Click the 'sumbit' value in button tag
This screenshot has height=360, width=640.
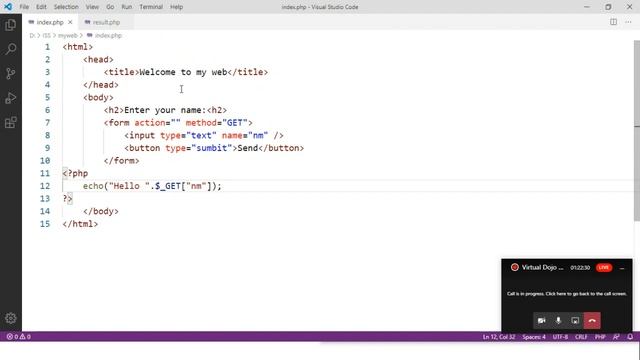tap(212, 148)
